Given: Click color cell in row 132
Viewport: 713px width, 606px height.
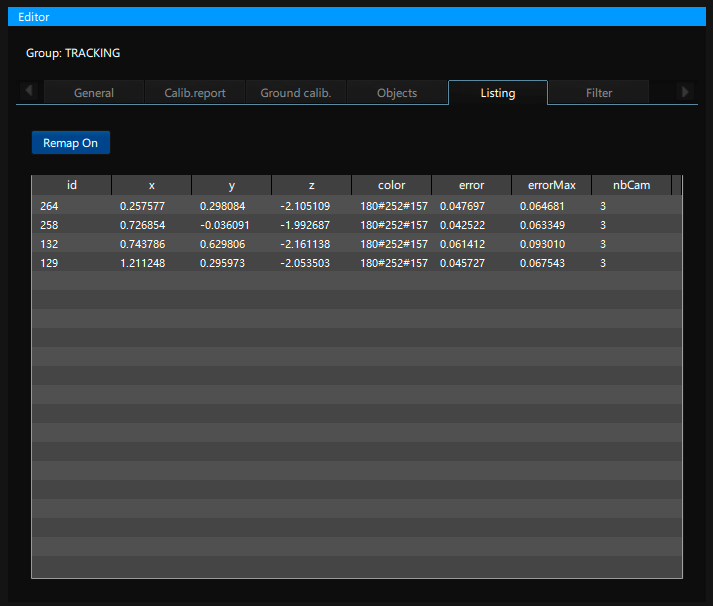Looking at the screenshot, I should [x=394, y=244].
